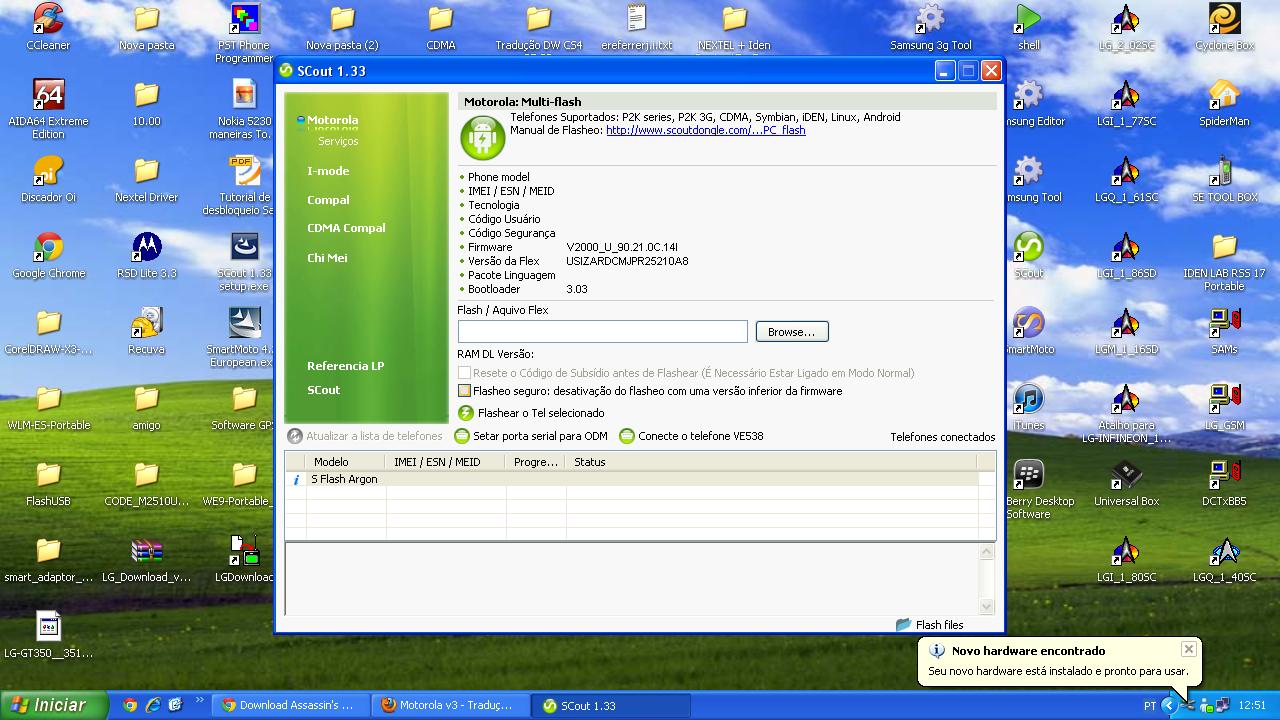Click Internet Explorer quick launch icon
Screen dimensions: 1280x720
coord(153,705)
